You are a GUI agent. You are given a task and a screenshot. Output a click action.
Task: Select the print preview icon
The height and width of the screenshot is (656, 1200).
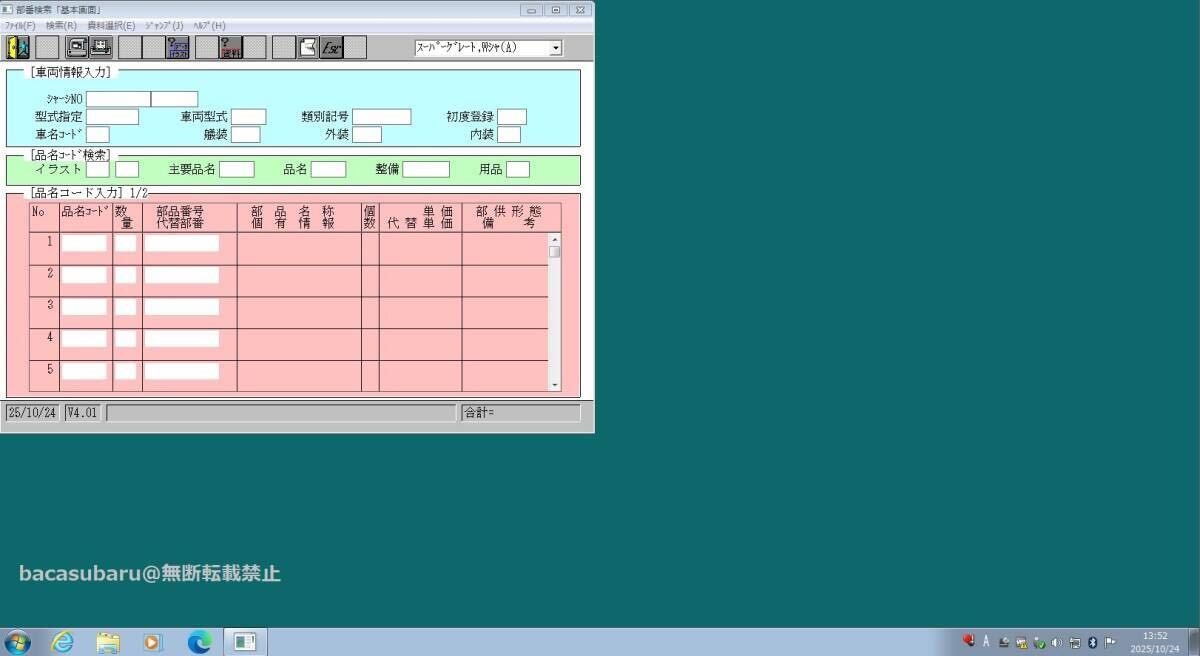coord(75,46)
